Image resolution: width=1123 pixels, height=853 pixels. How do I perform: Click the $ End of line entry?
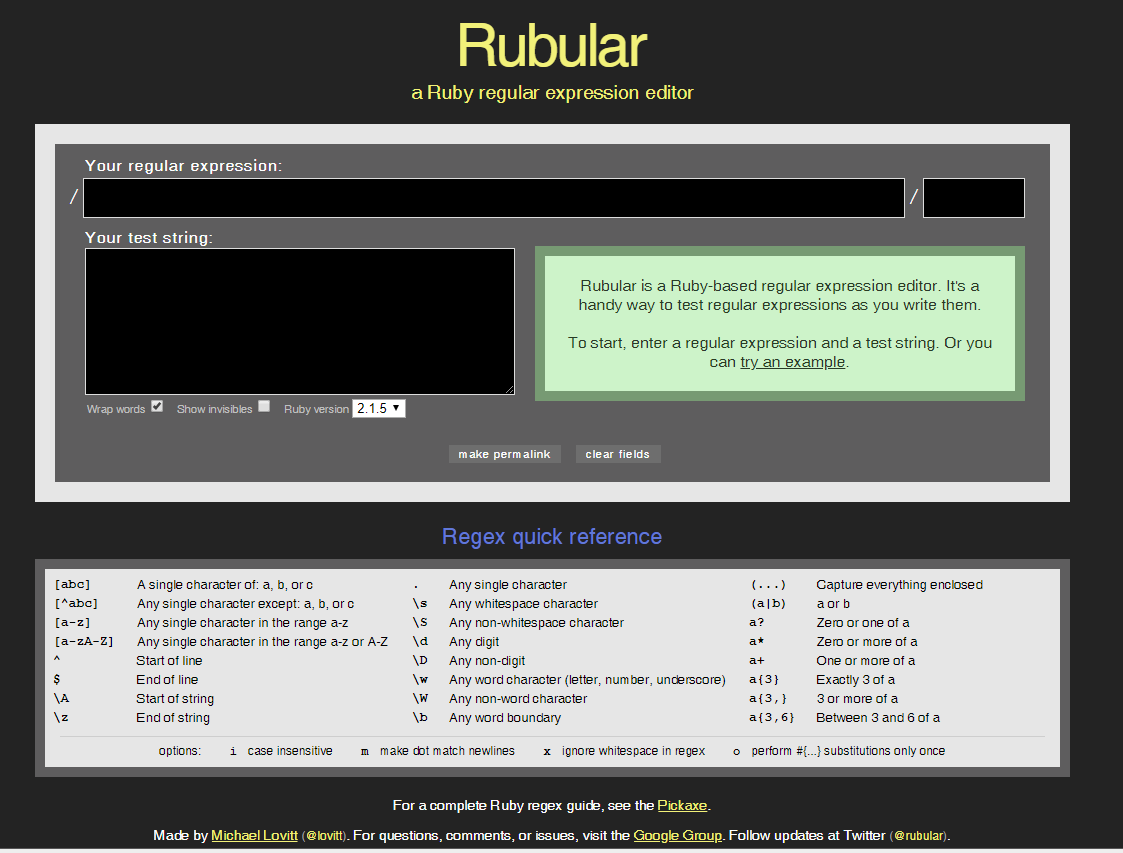point(126,680)
